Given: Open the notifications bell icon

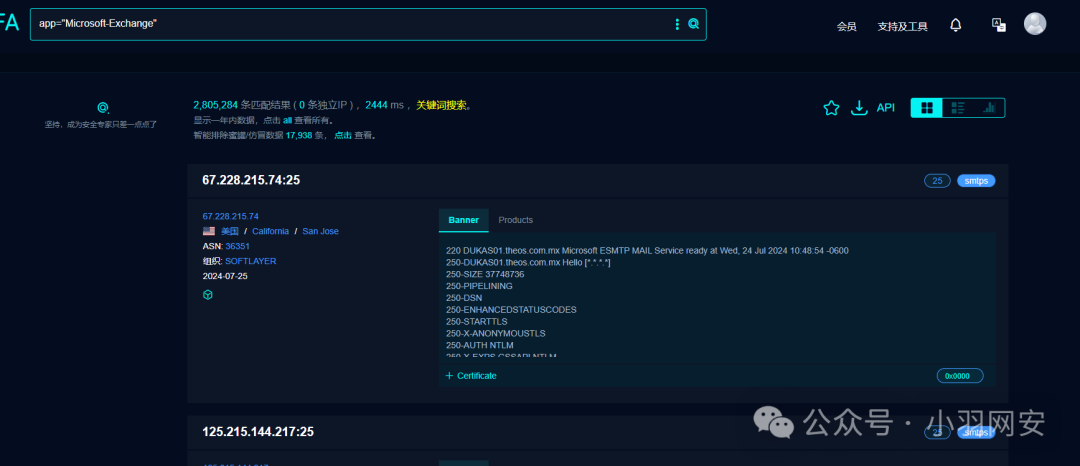Looking at the screenshot, I should tap(955, 25).
